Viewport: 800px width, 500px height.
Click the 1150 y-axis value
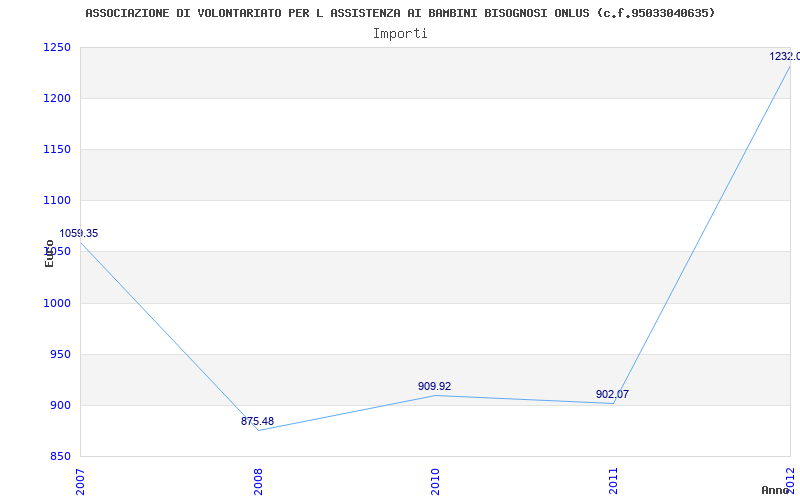click(56, 149)
